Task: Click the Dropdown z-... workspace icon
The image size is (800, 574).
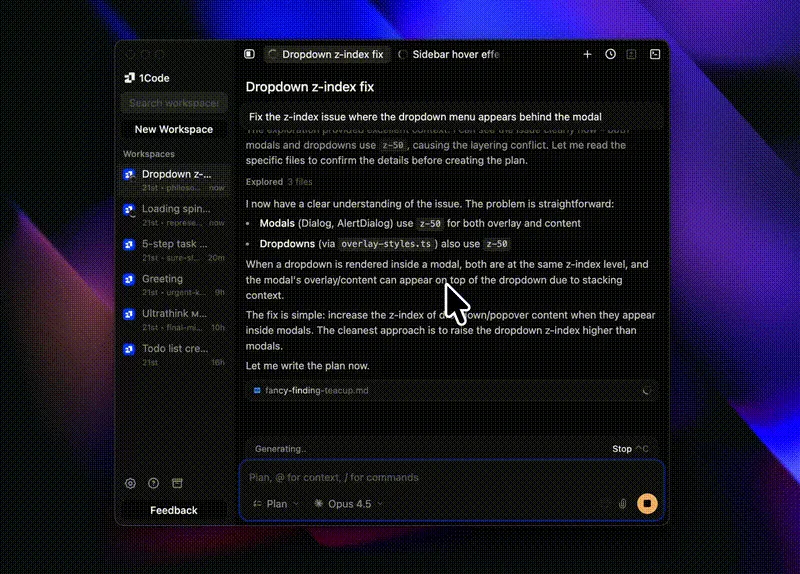Action: (129, 175)
